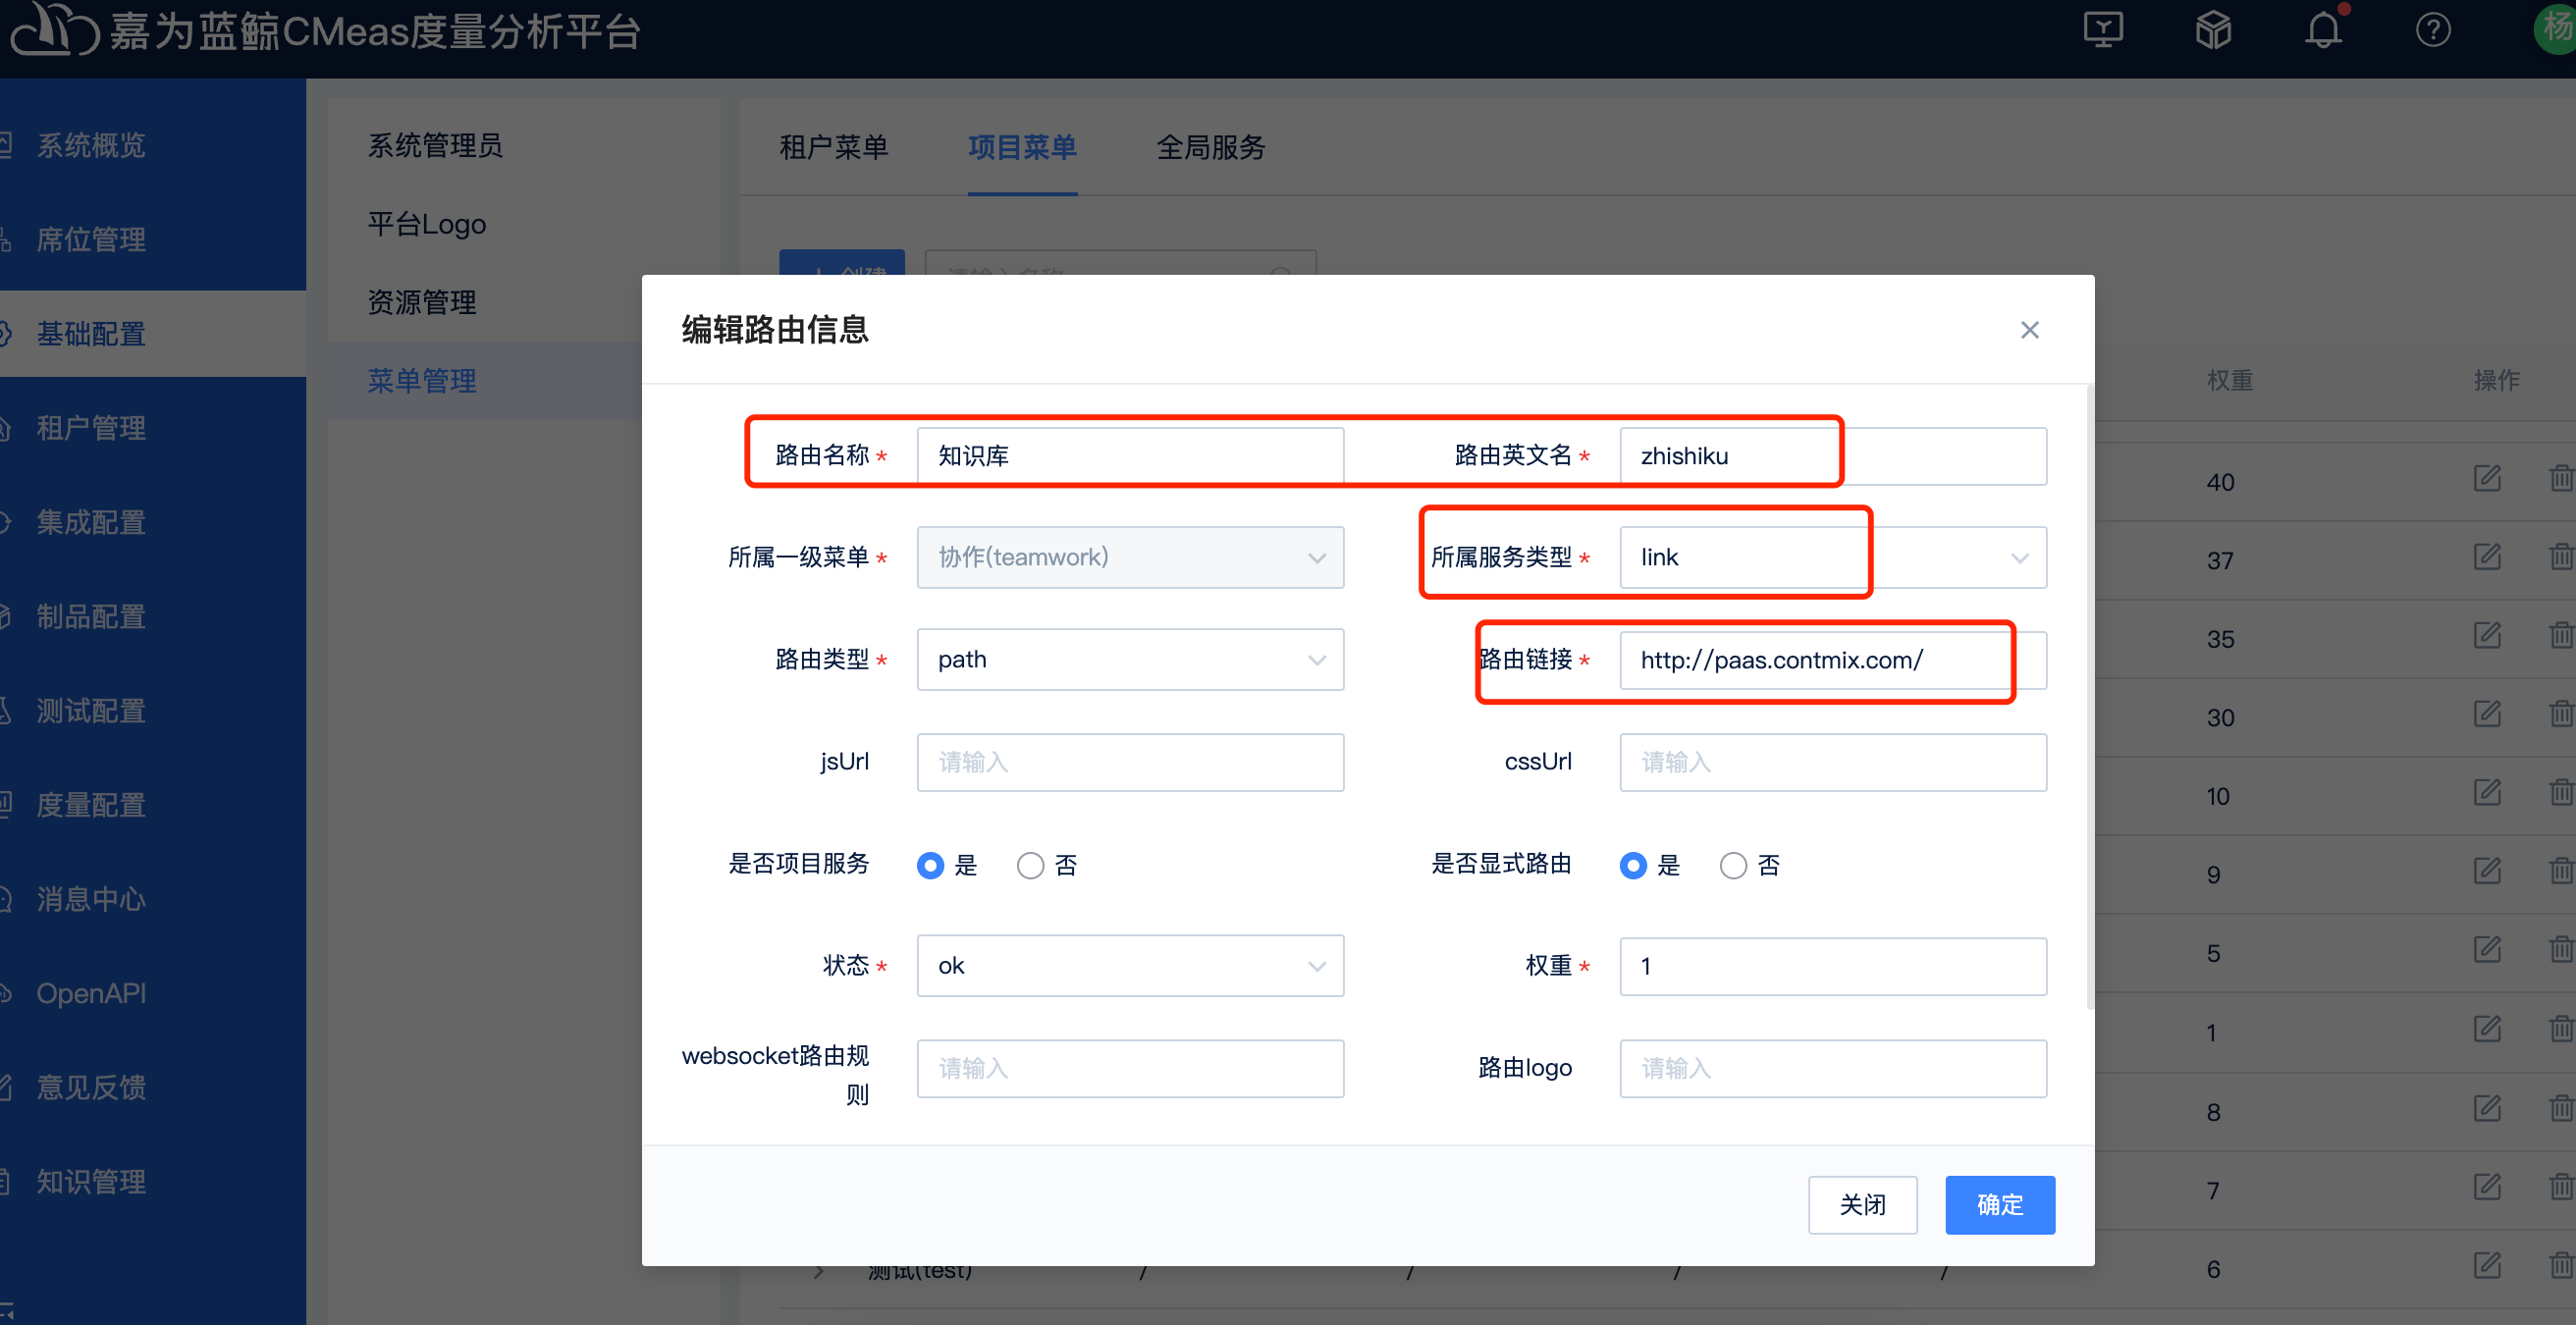This screenshot has width=2576, height=1325.
Task: Open the cube package icon in header
Action: click(x=2213, y=30)
